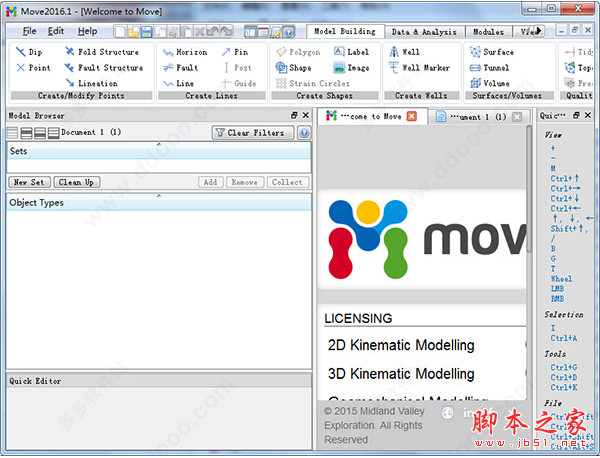Click fourth Model Browser layout icon
The image size is (600, 458).
[54, 133]
